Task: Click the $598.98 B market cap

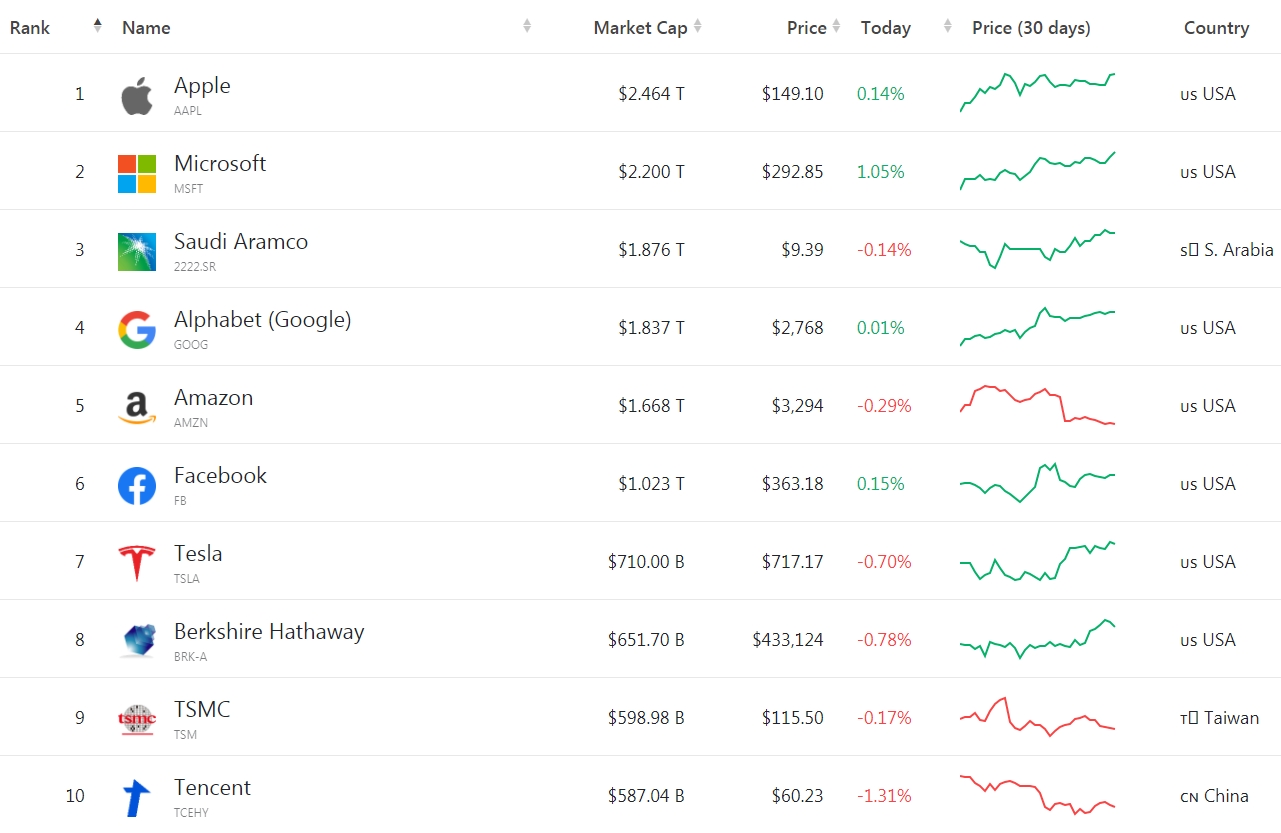Action: click(646, 718)
